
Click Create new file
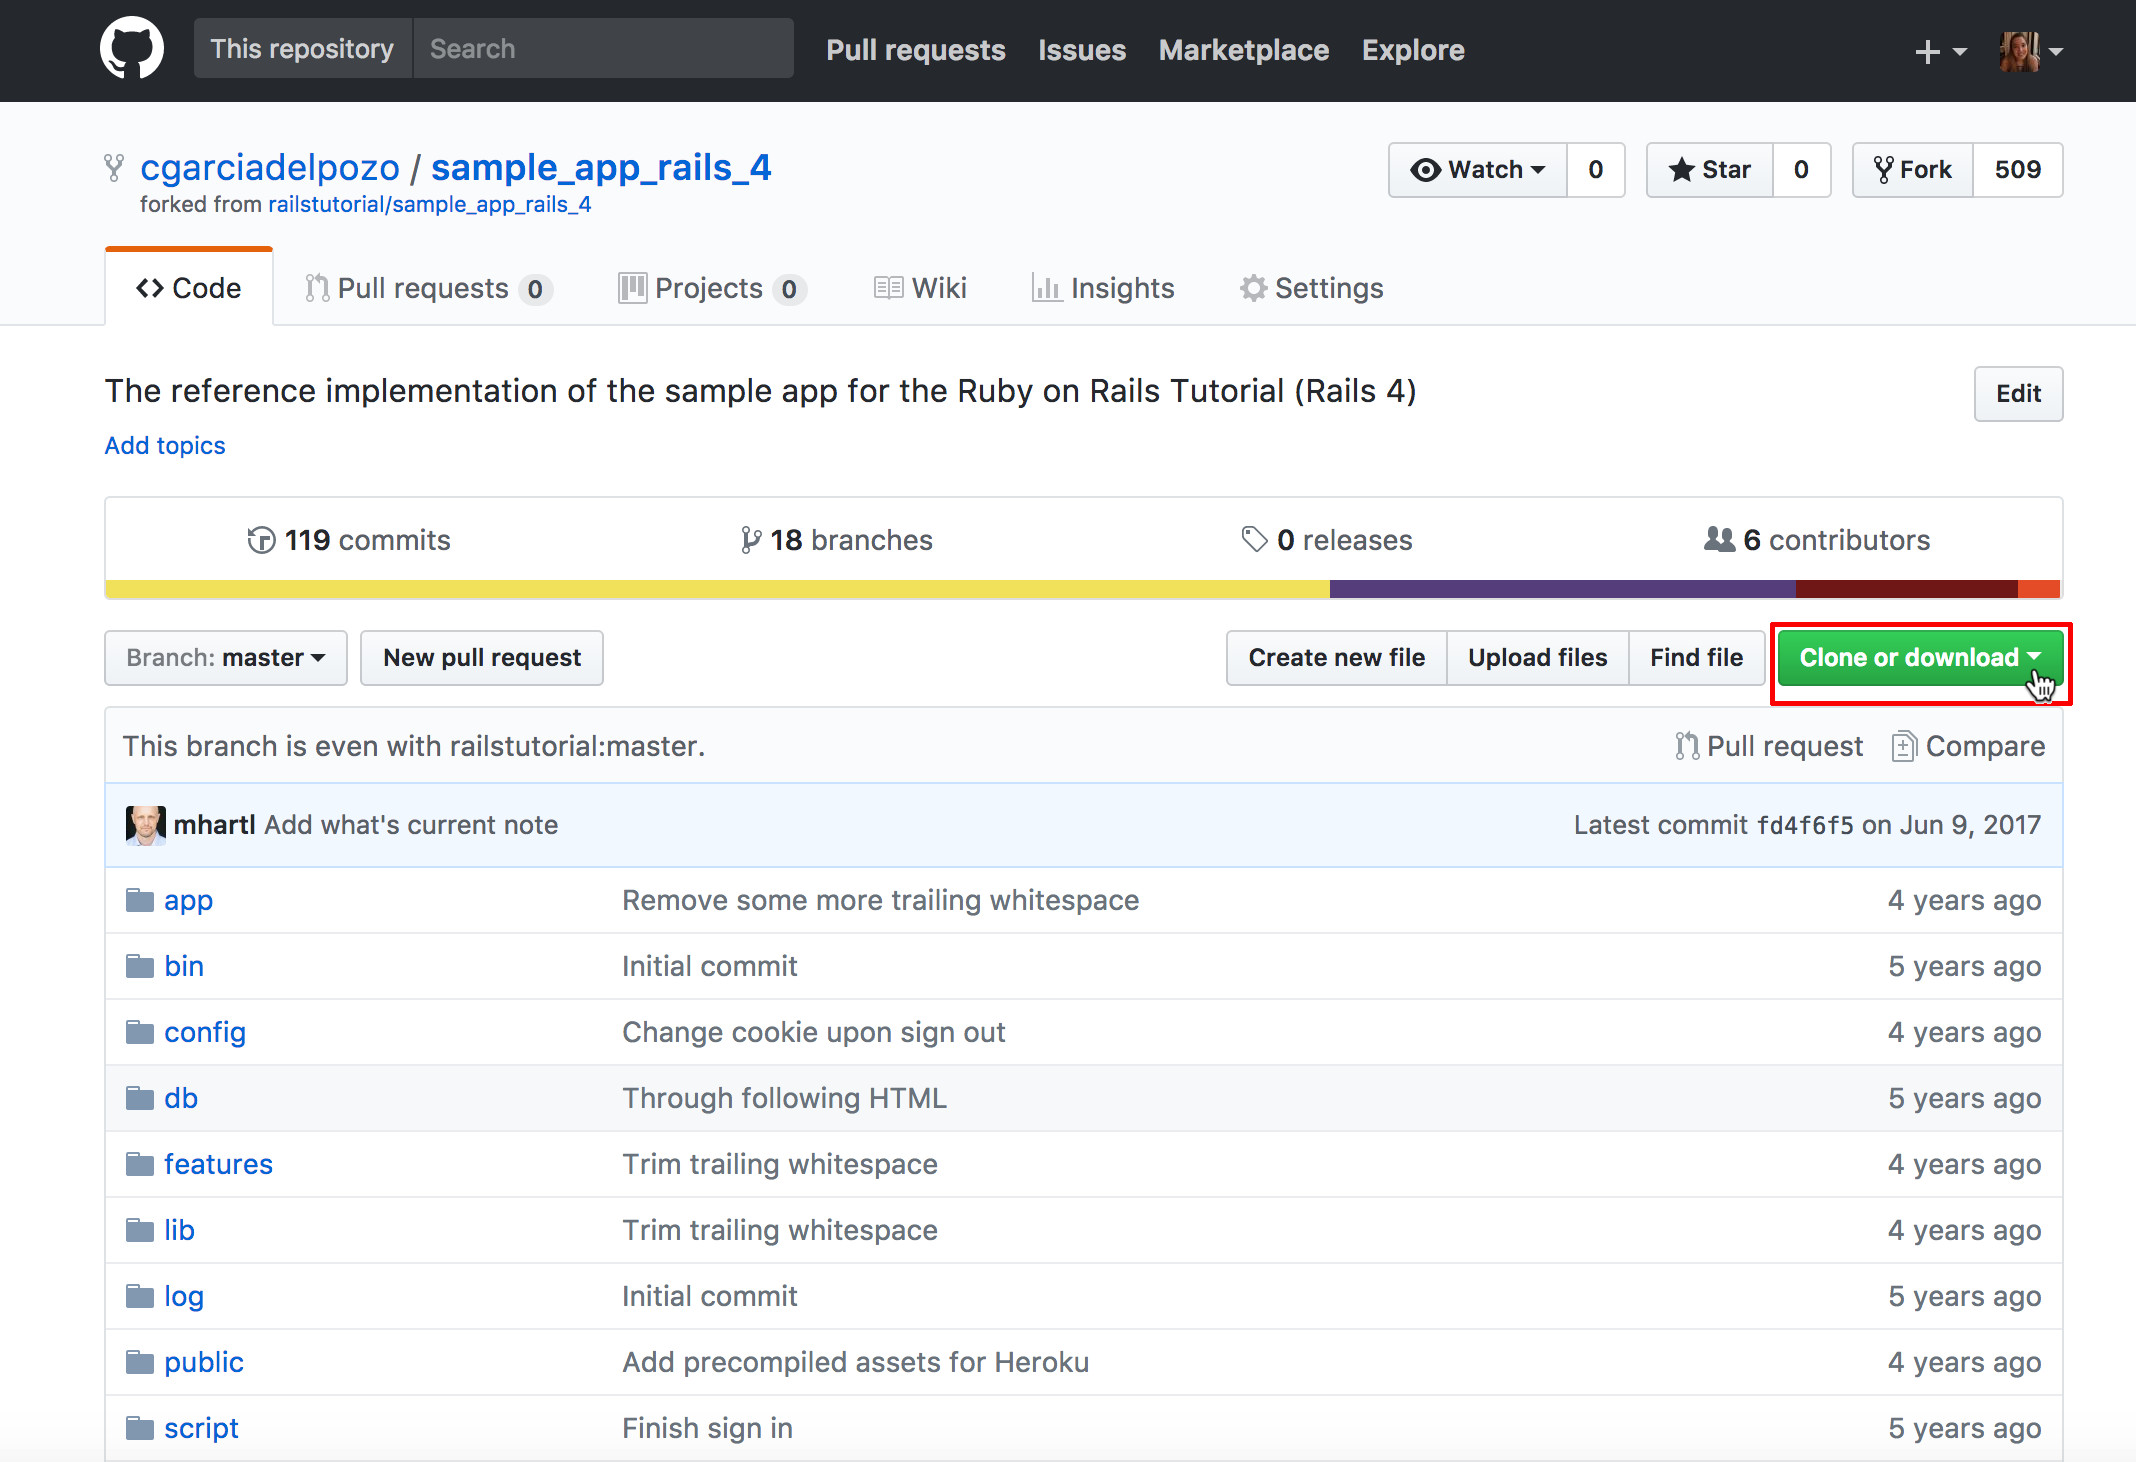1337,658
